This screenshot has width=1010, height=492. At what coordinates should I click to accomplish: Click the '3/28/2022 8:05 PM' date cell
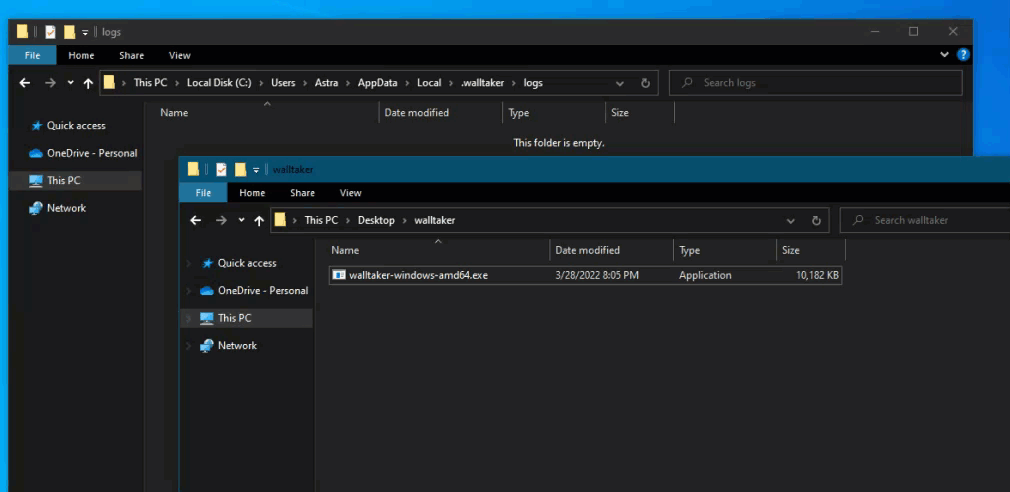[x=597, y=275]
